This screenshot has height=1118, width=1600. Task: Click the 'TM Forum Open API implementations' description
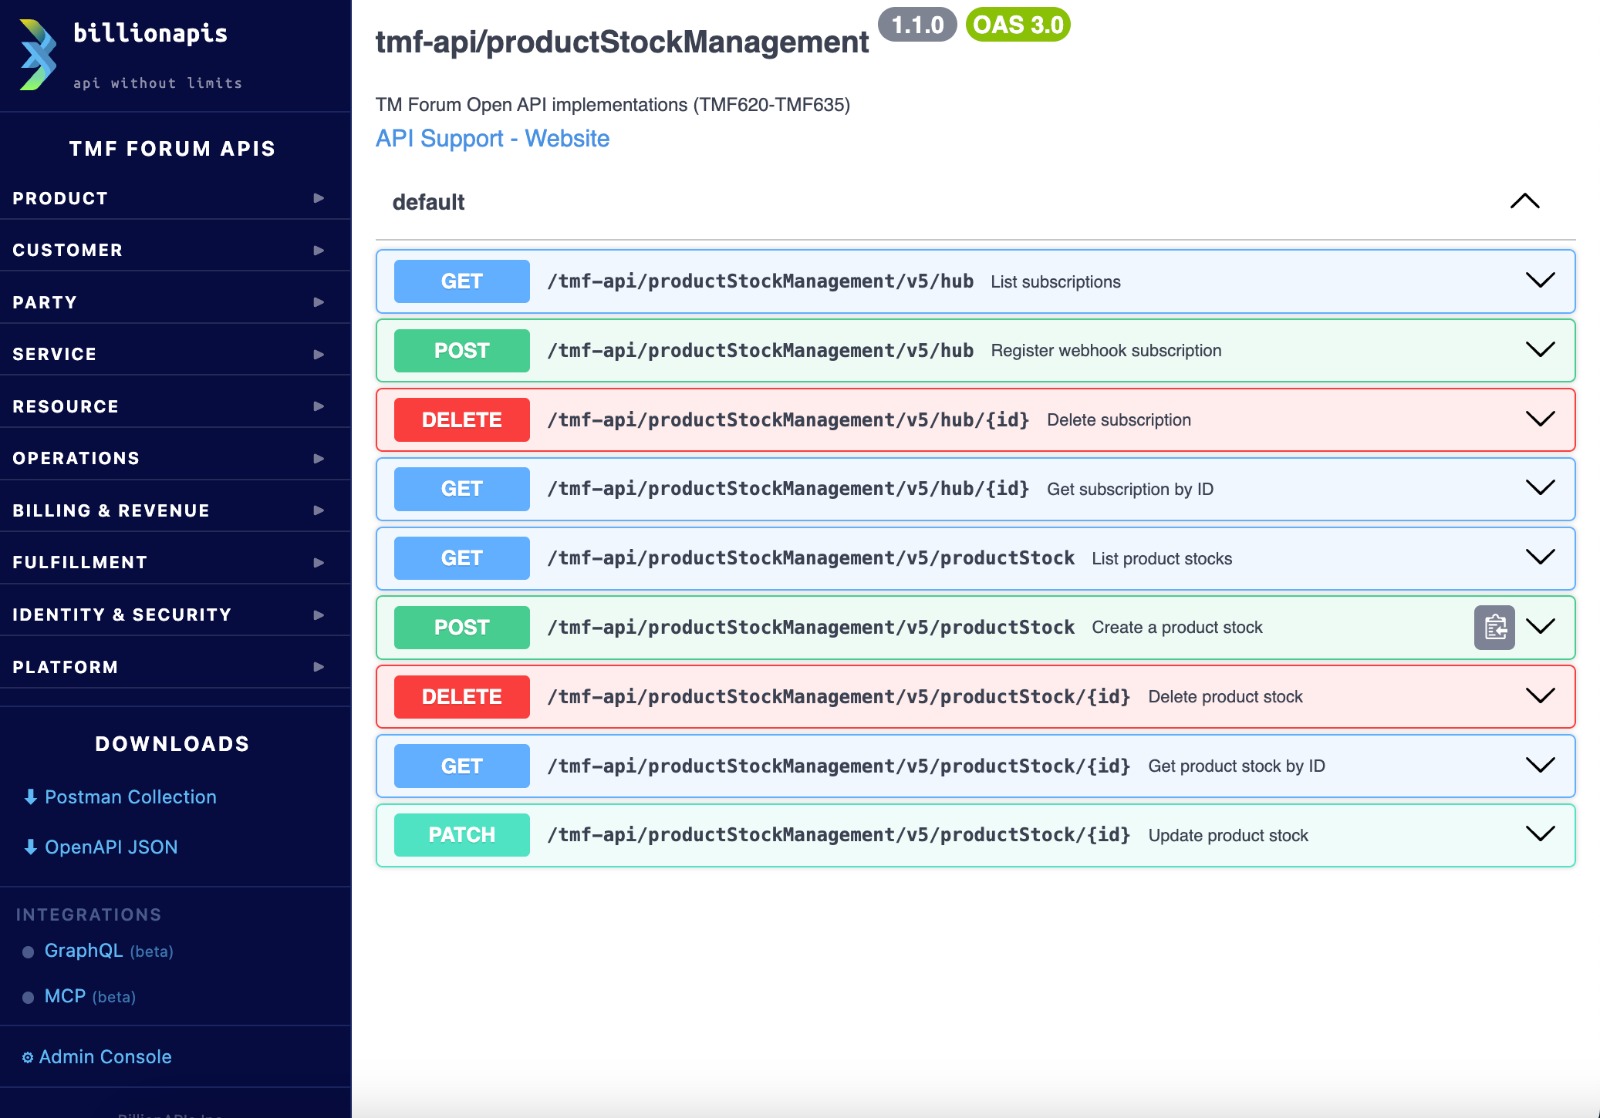pyautogui.click(x=613, y=105)
